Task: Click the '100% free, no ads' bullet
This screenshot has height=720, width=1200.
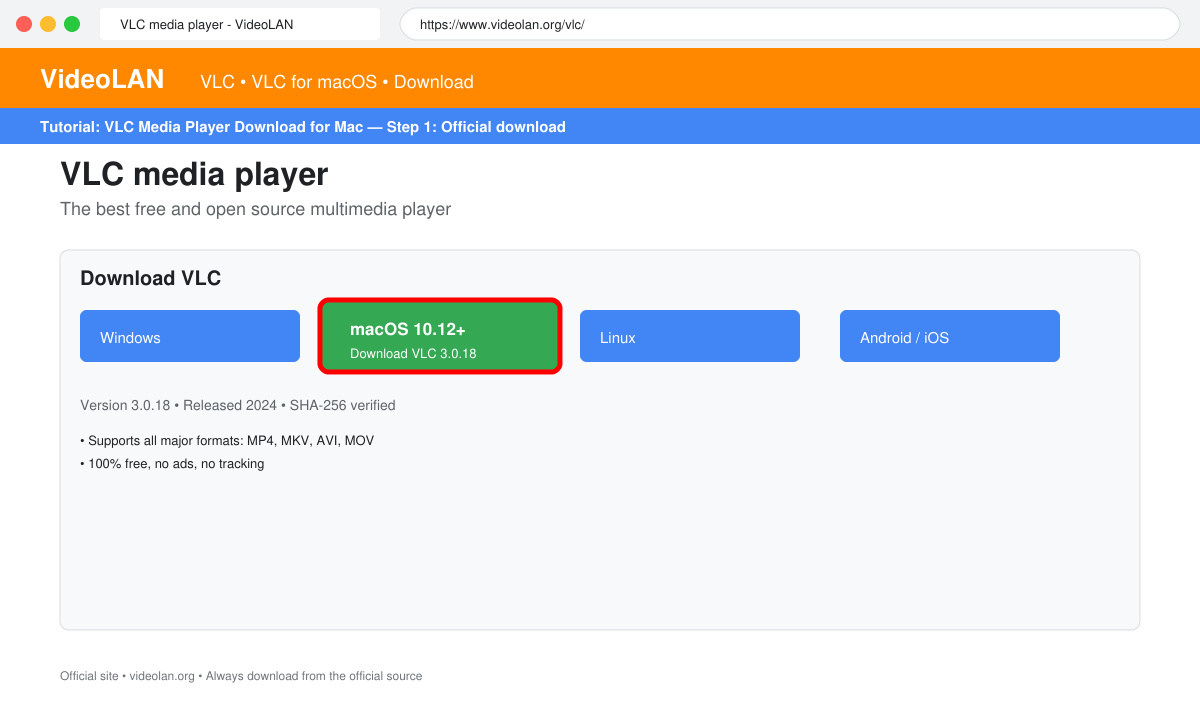Action: tap(172, 464)
